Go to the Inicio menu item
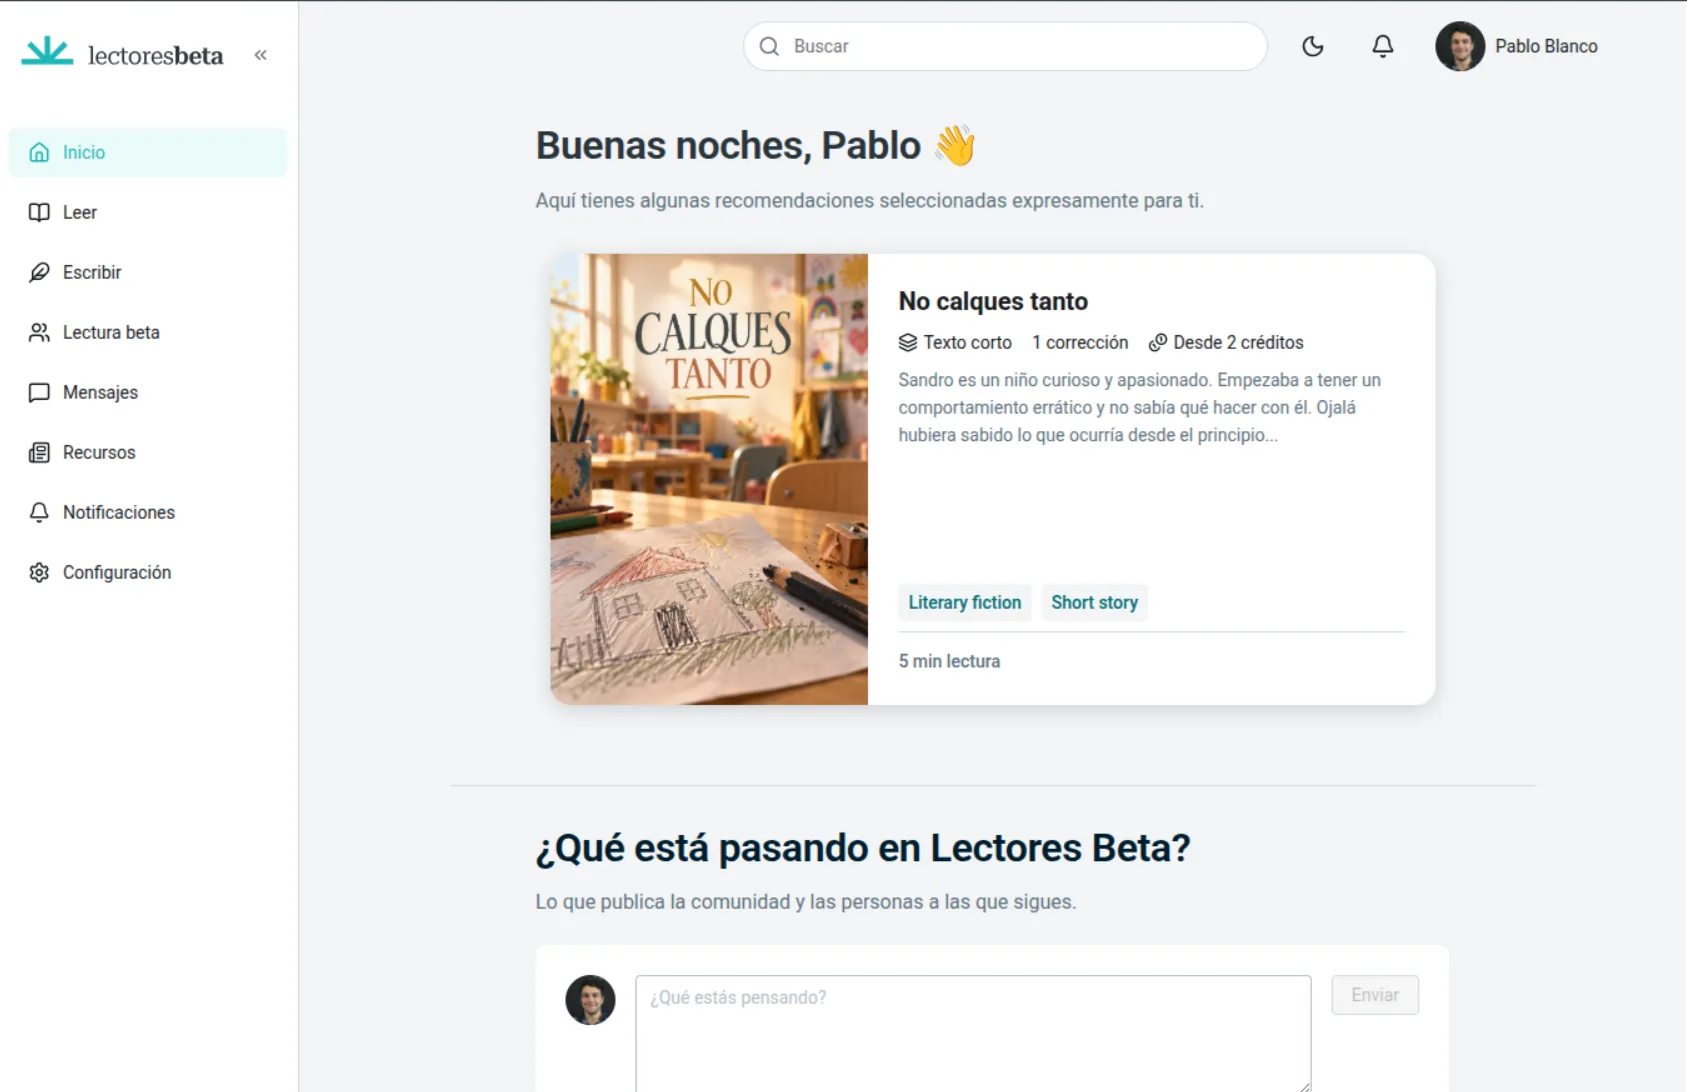The image size is (1687, 1092). [148, 152]
